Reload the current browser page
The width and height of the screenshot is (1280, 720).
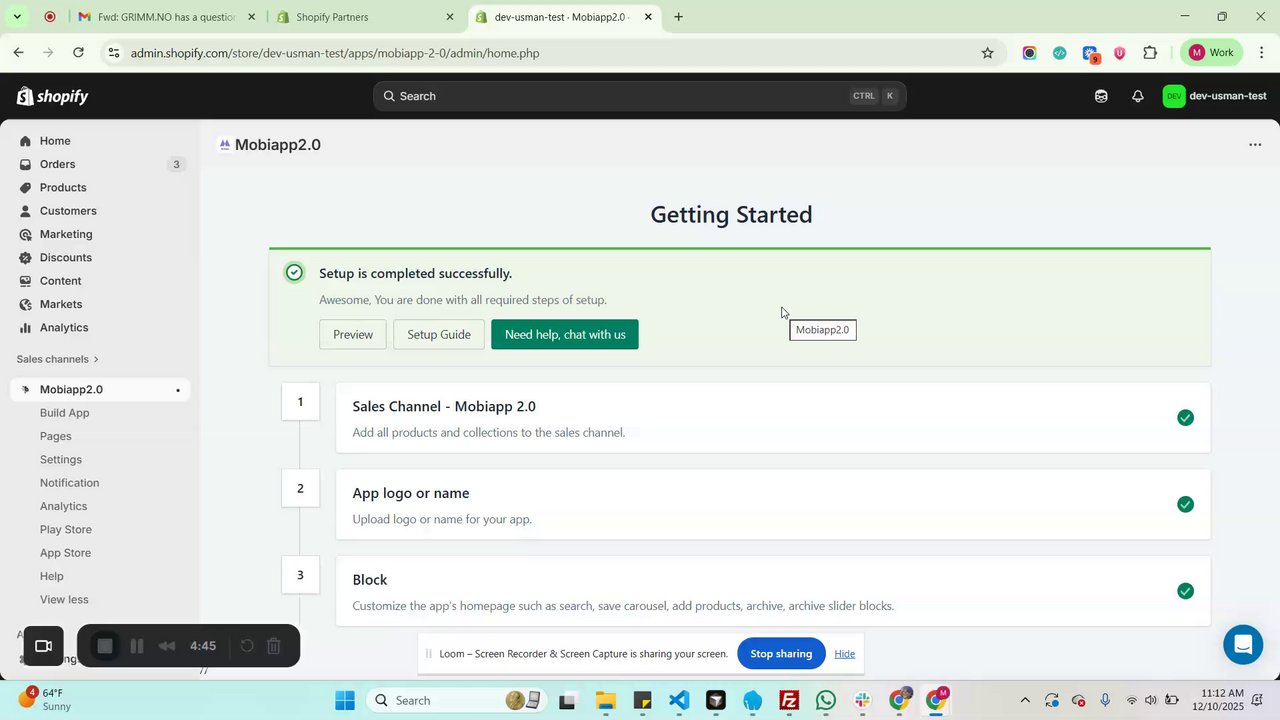point(78,53)
